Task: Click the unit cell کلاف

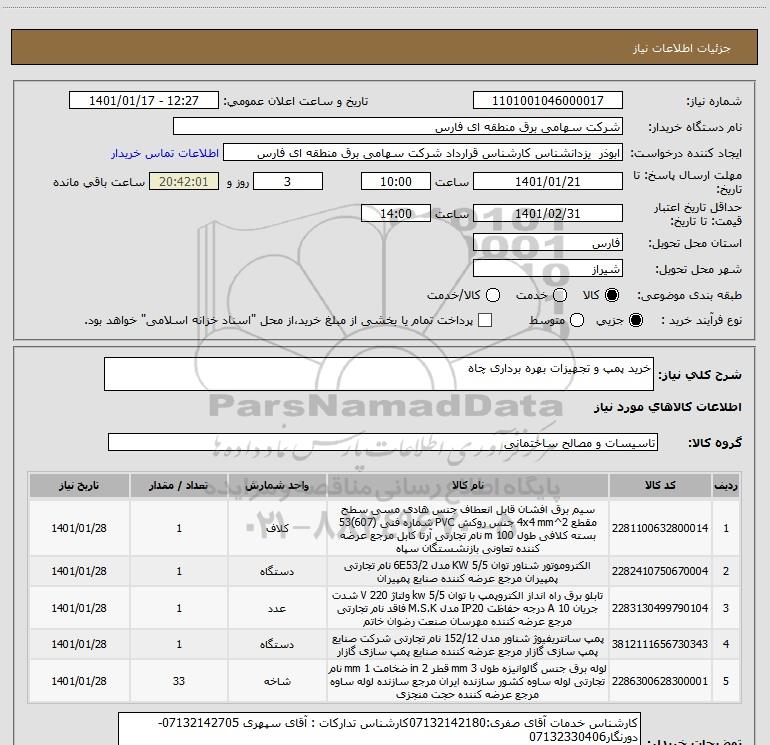Action: coord(277,528)
